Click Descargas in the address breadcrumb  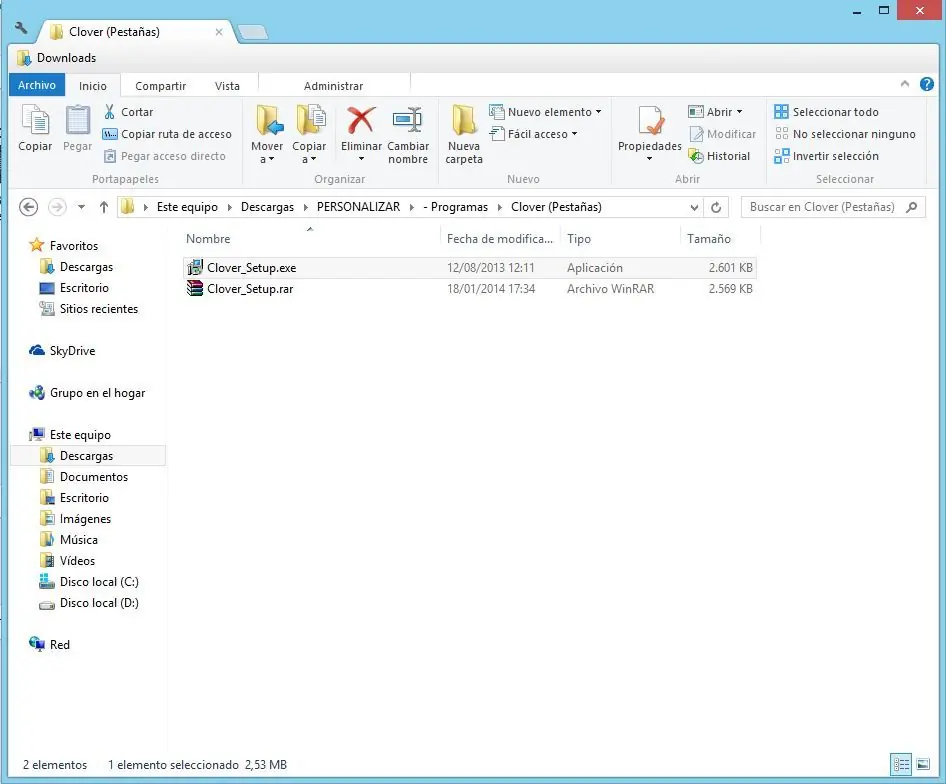pos(267,207)
